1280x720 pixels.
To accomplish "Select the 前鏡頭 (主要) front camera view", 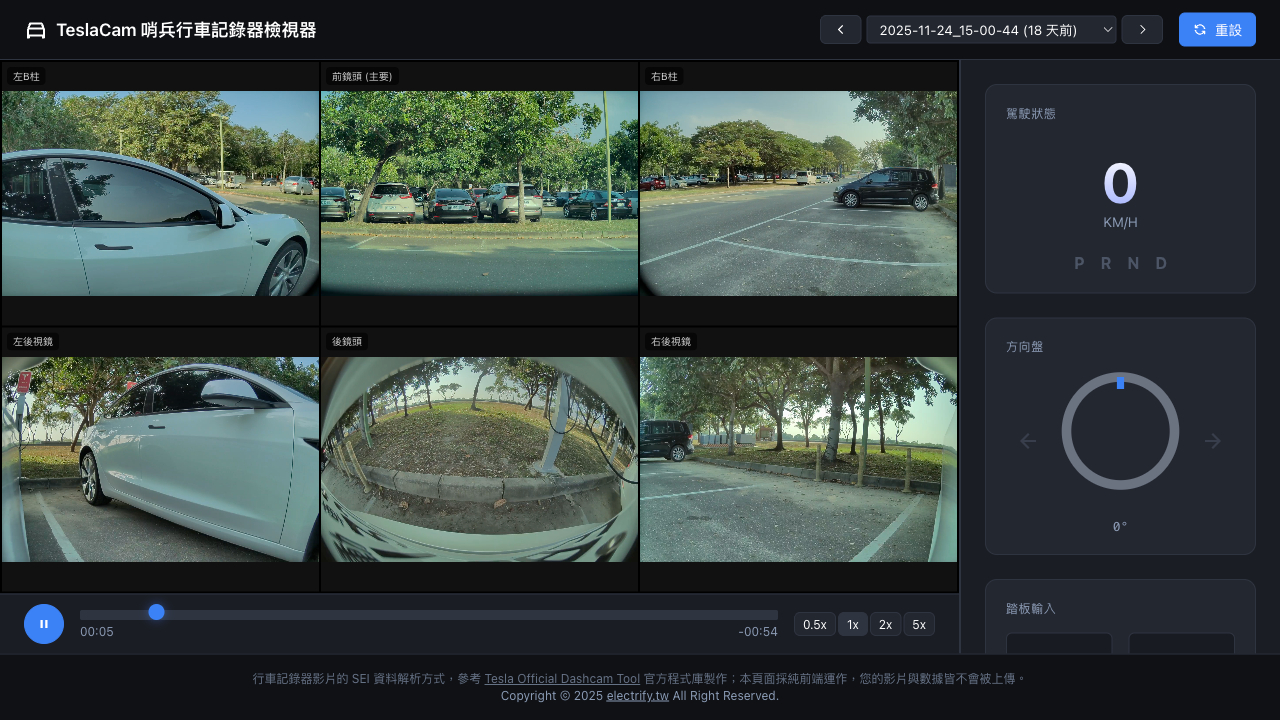I will click(x=479, y=193).
